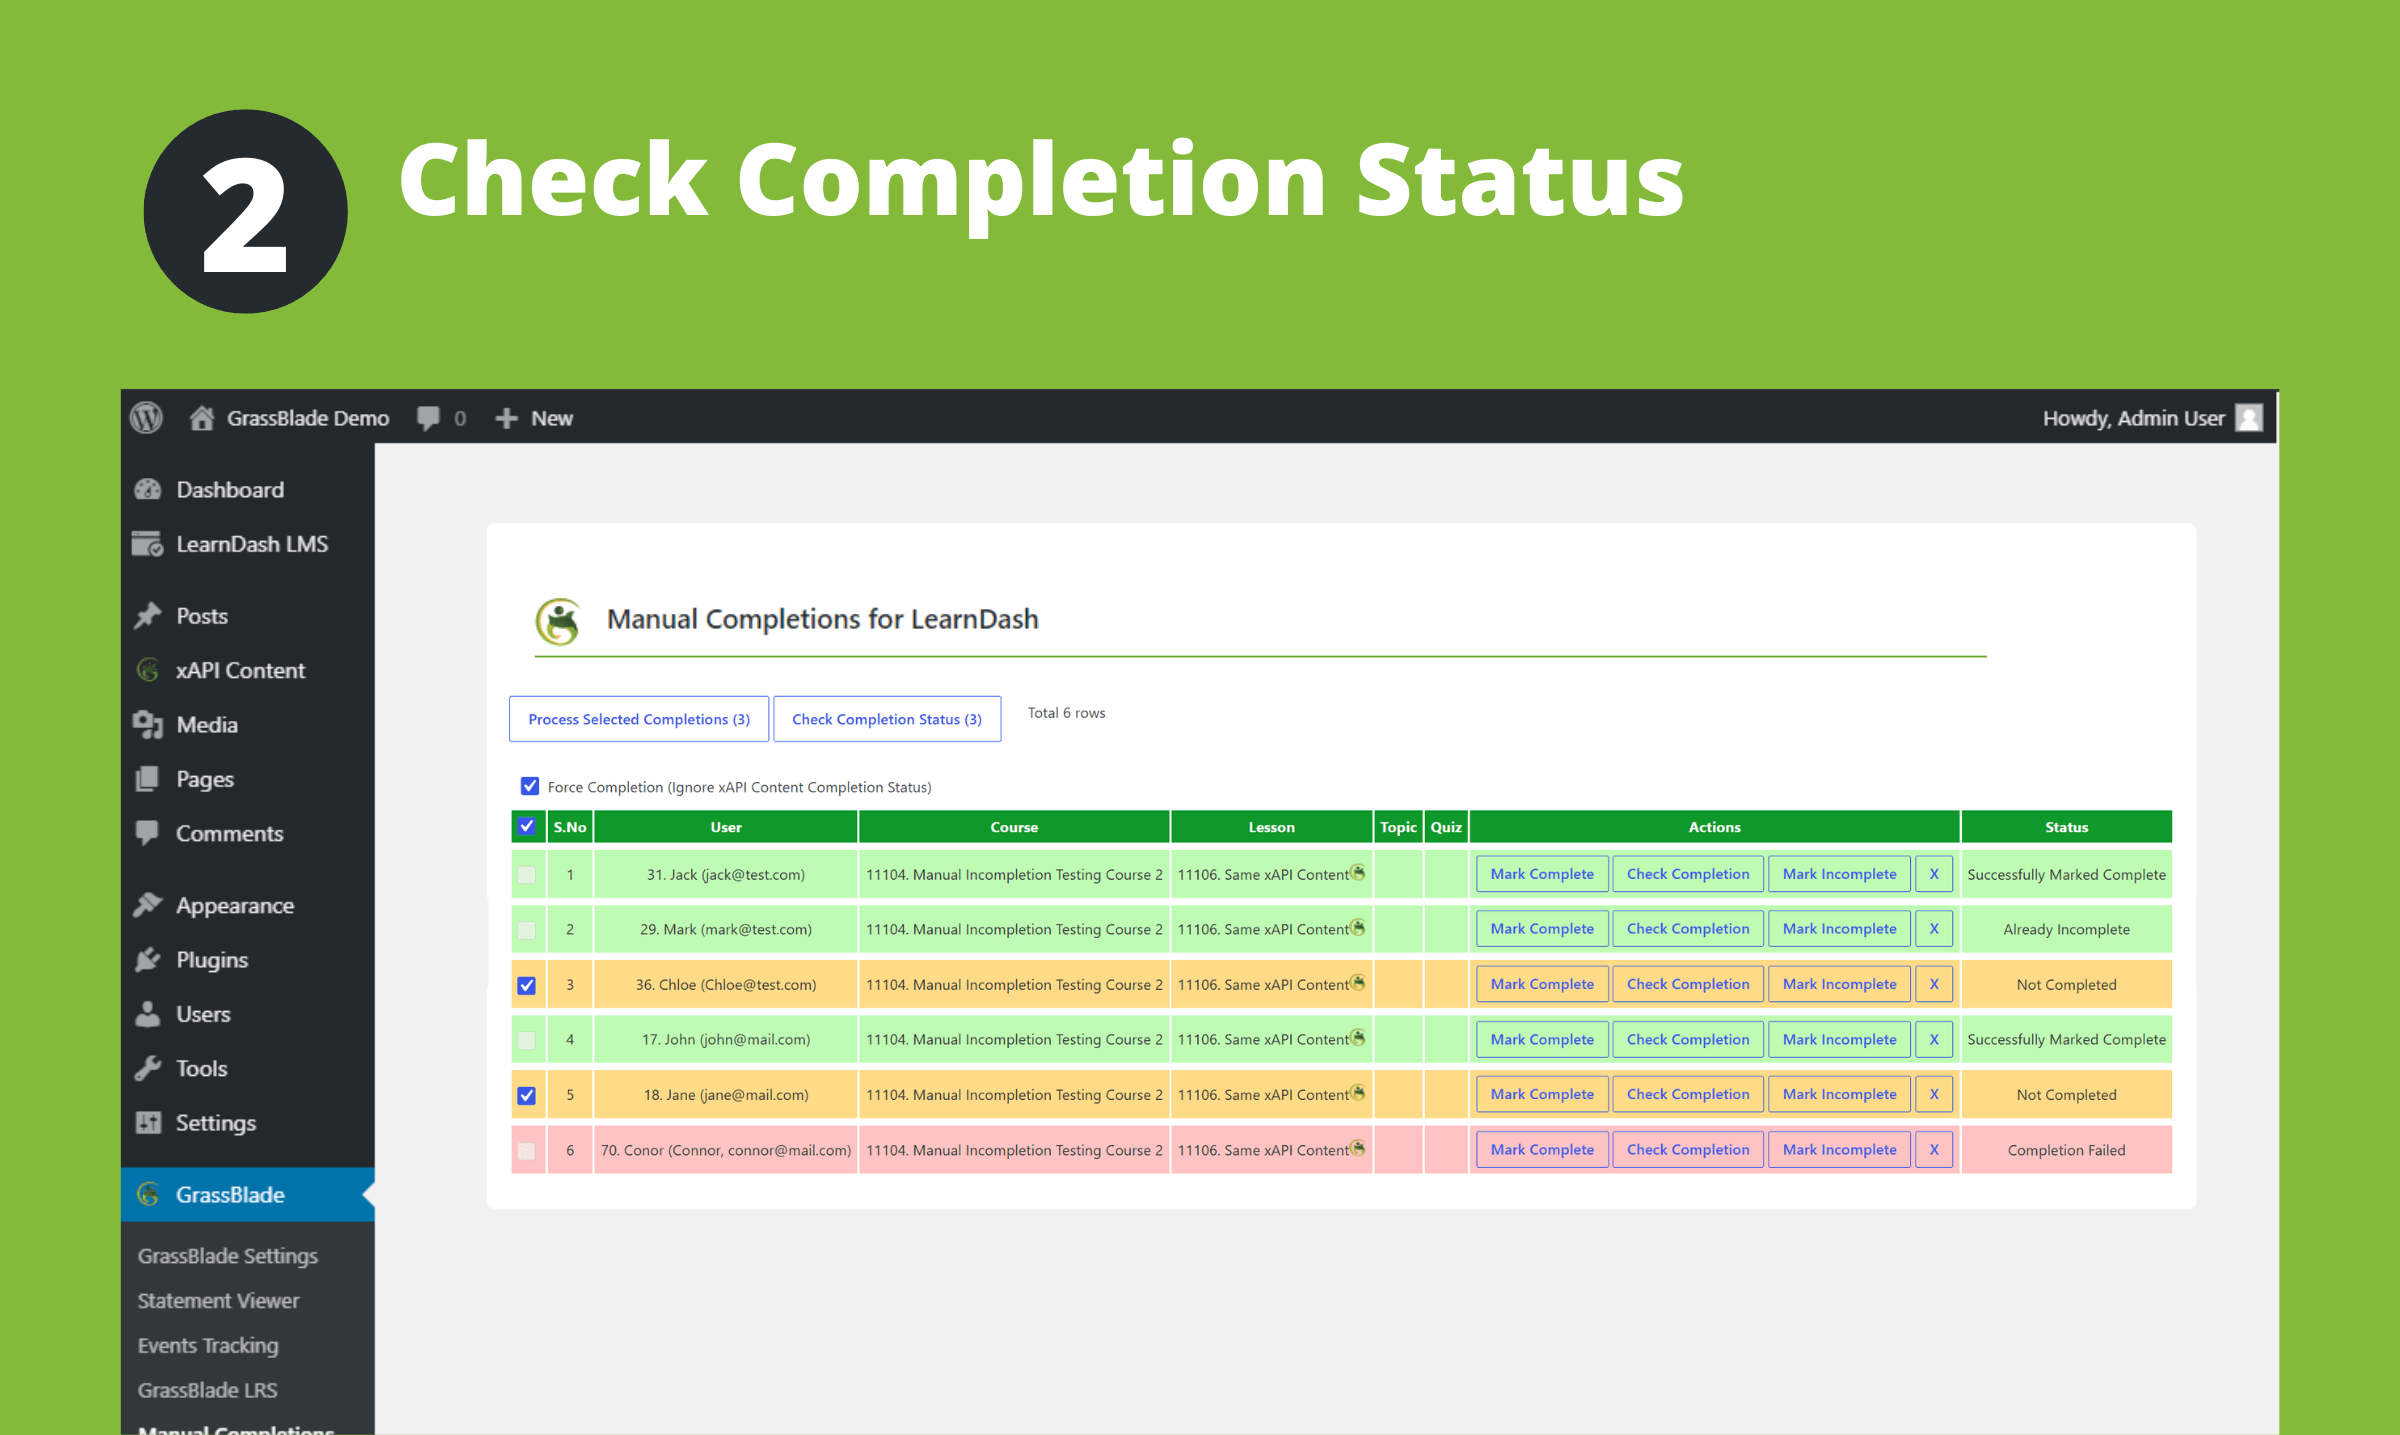
Task: Click Already Incomplete status cell
Action: tap(2066, 930)
